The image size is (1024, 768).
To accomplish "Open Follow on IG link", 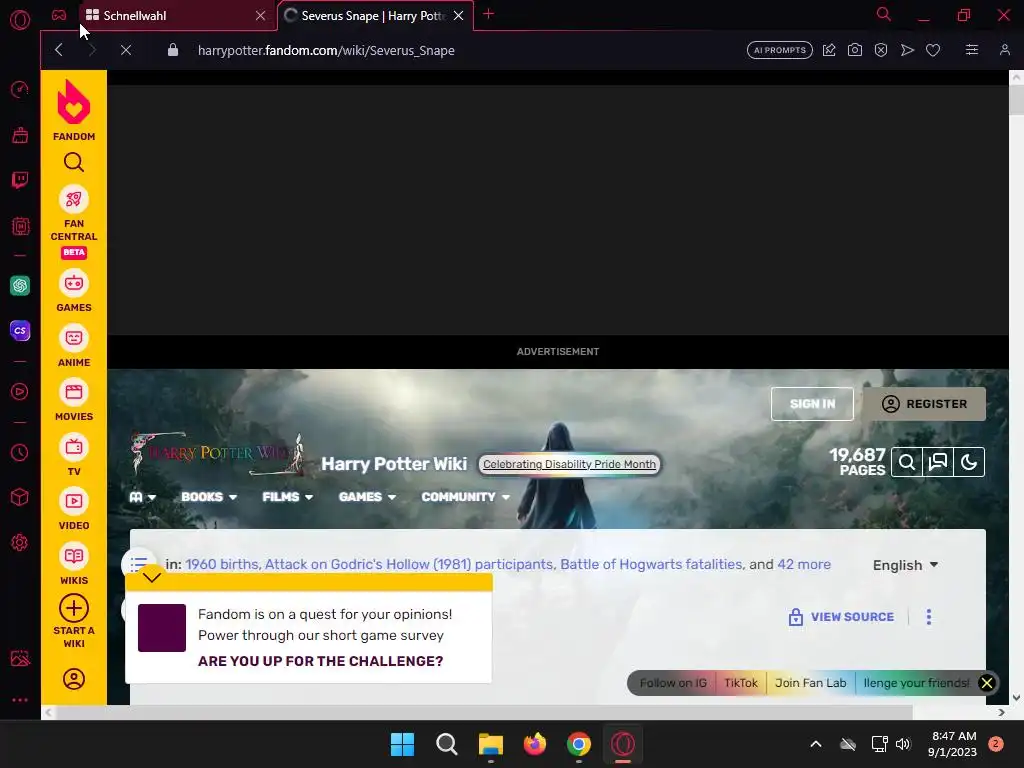I will [673, 683].
